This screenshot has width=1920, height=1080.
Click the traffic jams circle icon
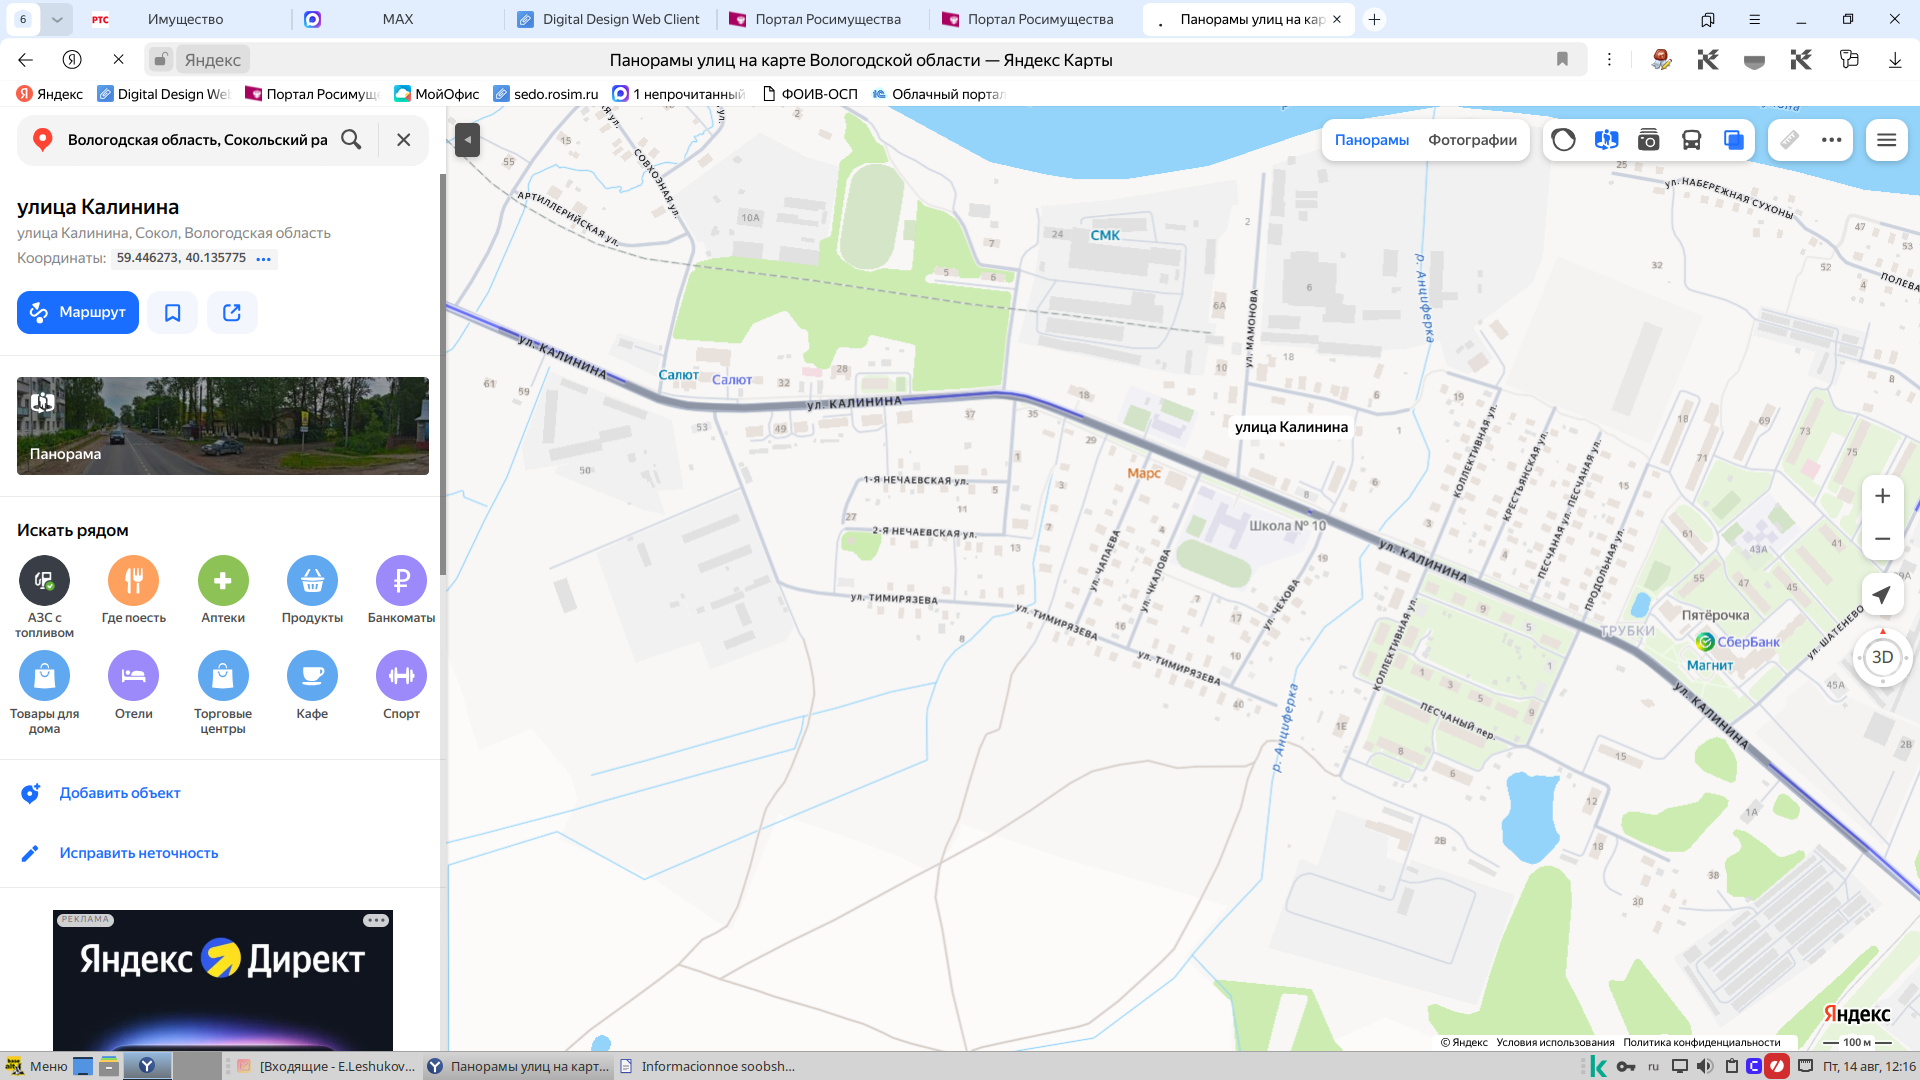tap(1563, 140)
